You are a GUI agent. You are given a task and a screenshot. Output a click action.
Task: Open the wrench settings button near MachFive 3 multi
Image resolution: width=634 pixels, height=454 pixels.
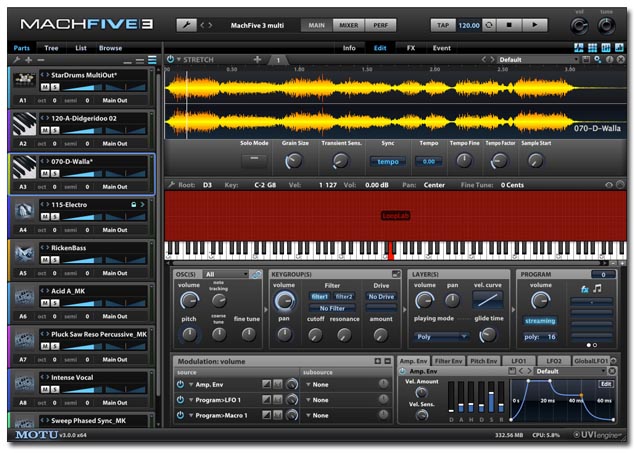(x=186, y=25)
